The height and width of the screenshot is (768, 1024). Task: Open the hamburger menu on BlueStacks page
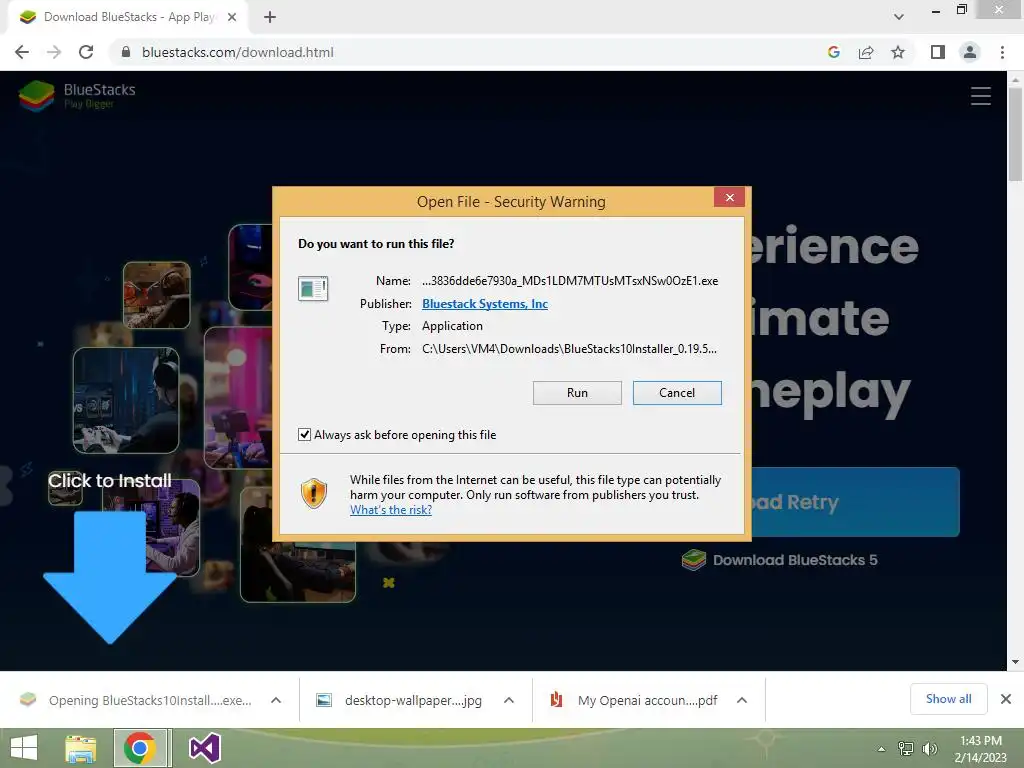pos(980,96)
